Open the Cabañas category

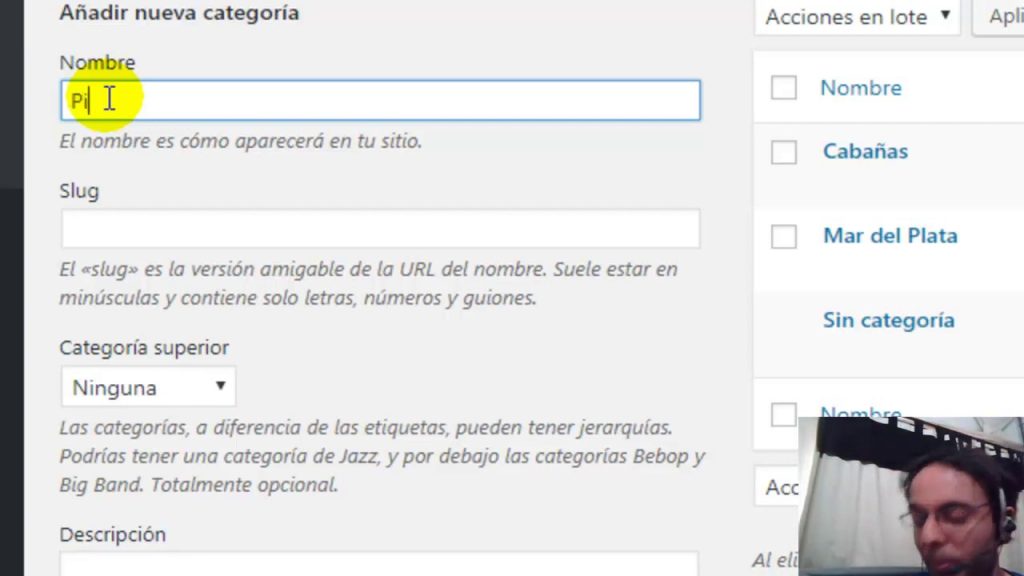[x=865, y=151]
